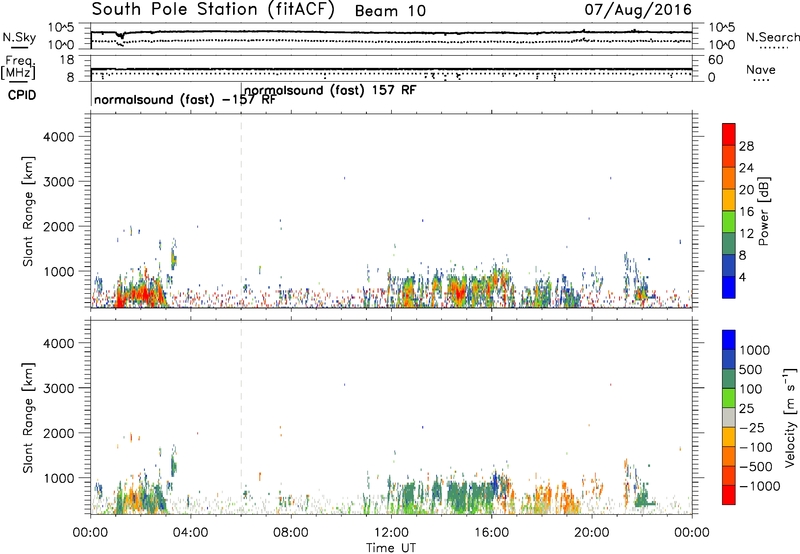Viewport: 800px width, 554px height.
Task: Click the South Pole Station (fitACF) title
Action: pos(213,10)
